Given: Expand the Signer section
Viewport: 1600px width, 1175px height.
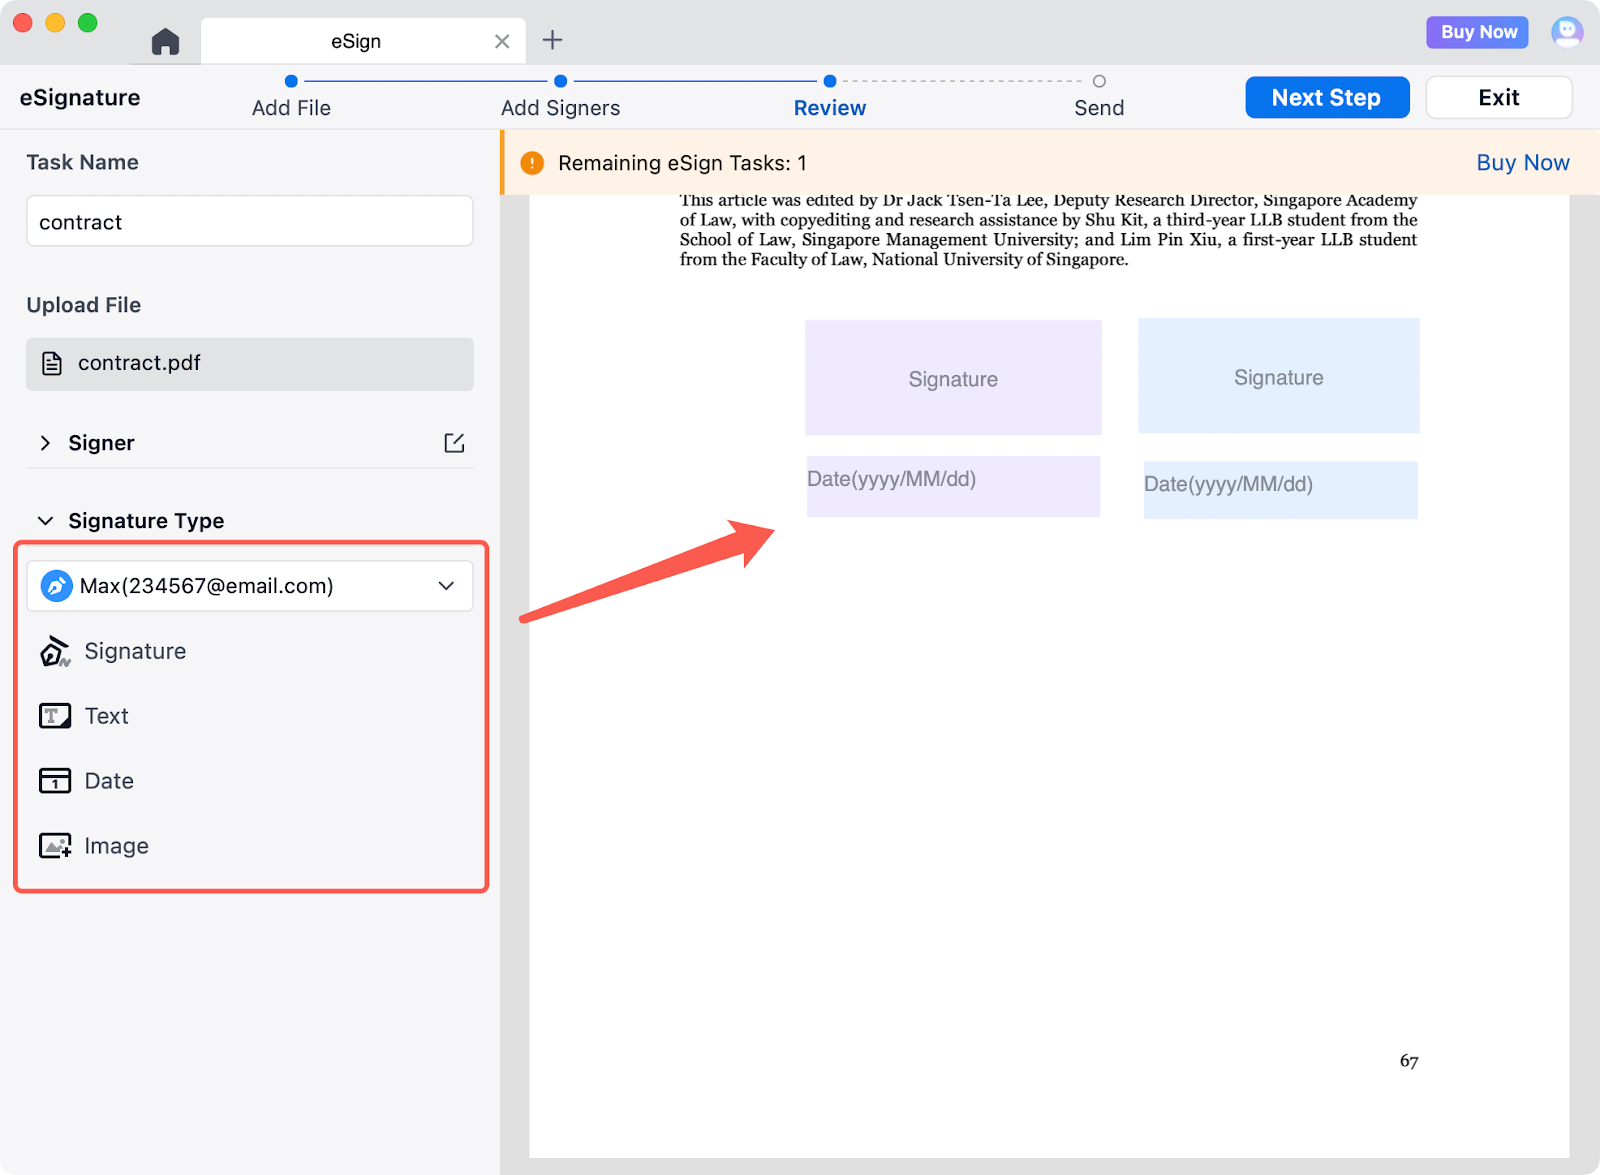Looking at the screenshot, I should pos(45,443).
